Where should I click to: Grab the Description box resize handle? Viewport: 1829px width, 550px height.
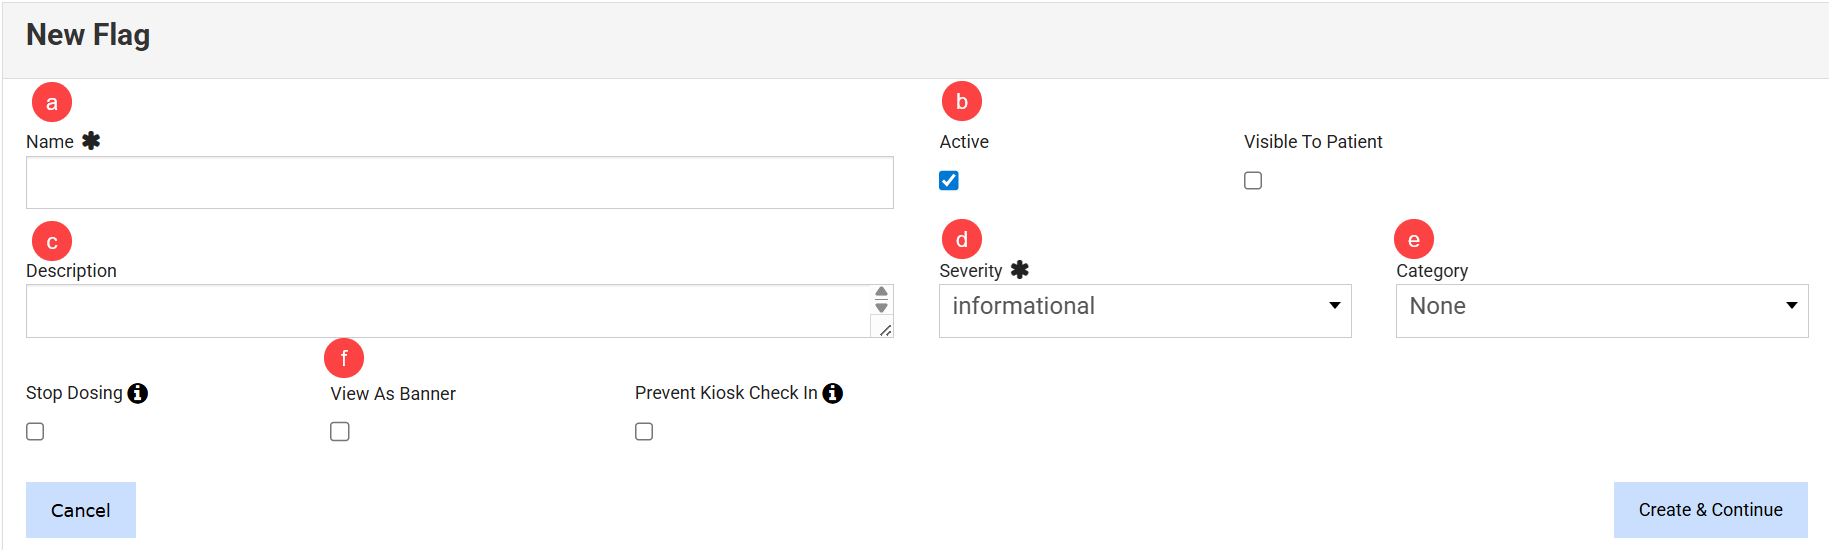[885, 330]
